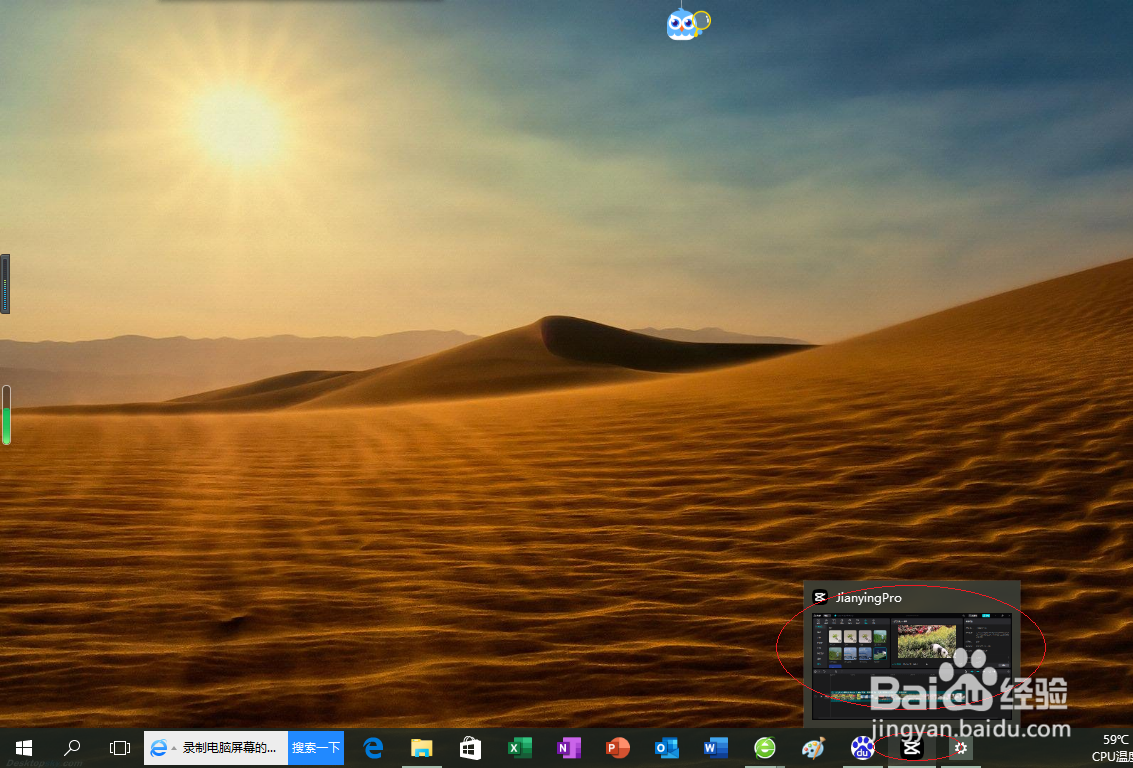This screenshot has width=1133, height=768.
Task: Open the dropdown arrow beside the IE icon
Action: [x=174, y=748]
